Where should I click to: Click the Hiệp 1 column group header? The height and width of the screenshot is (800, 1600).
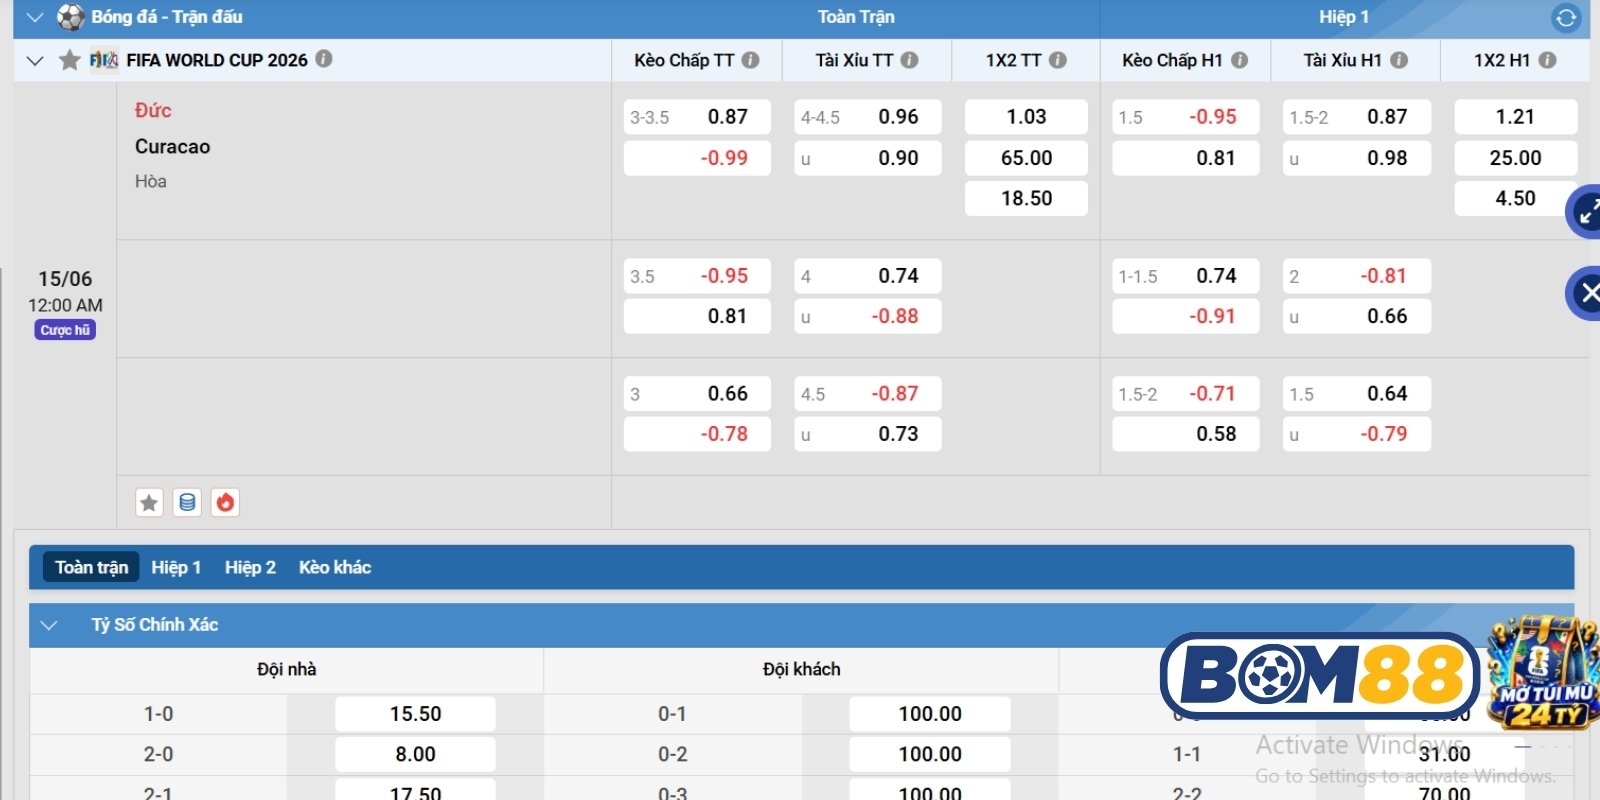tap(1343, 17)
